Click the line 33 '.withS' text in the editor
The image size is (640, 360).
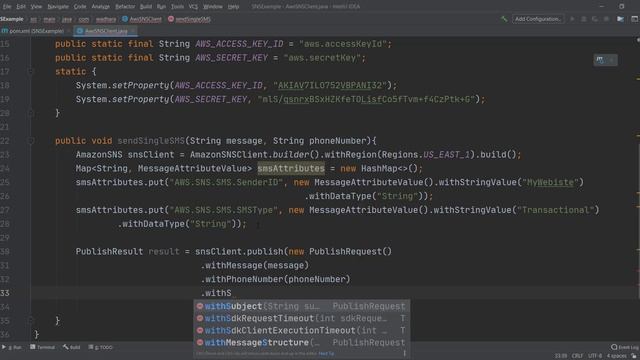click(x=216, y=293)
